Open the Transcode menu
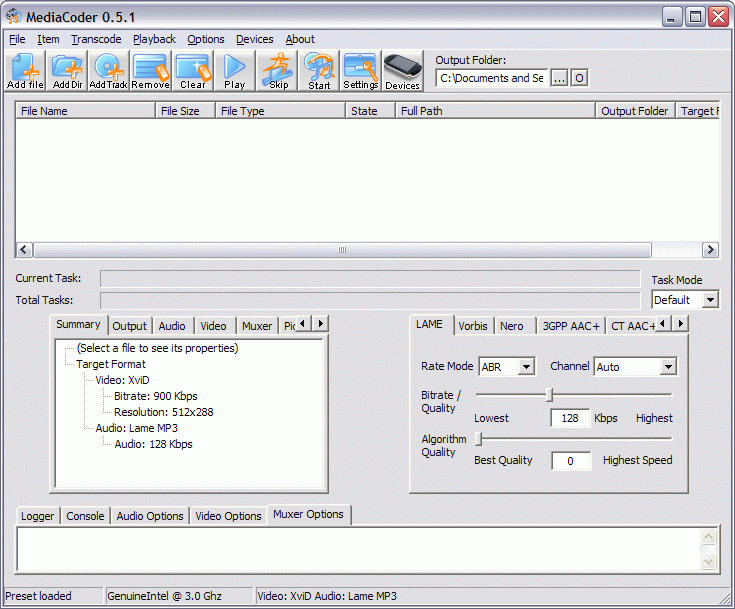Screen dimensions: 735x609 (x=96, y=39)
